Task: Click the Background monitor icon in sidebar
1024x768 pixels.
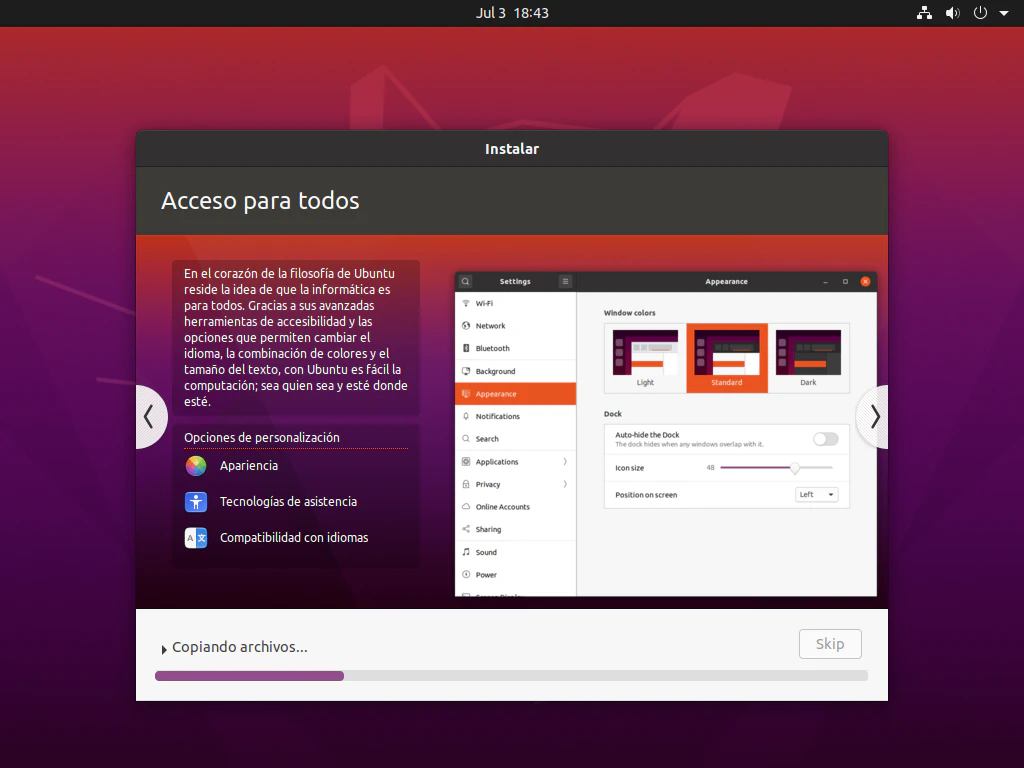Action: coord(466,372)
